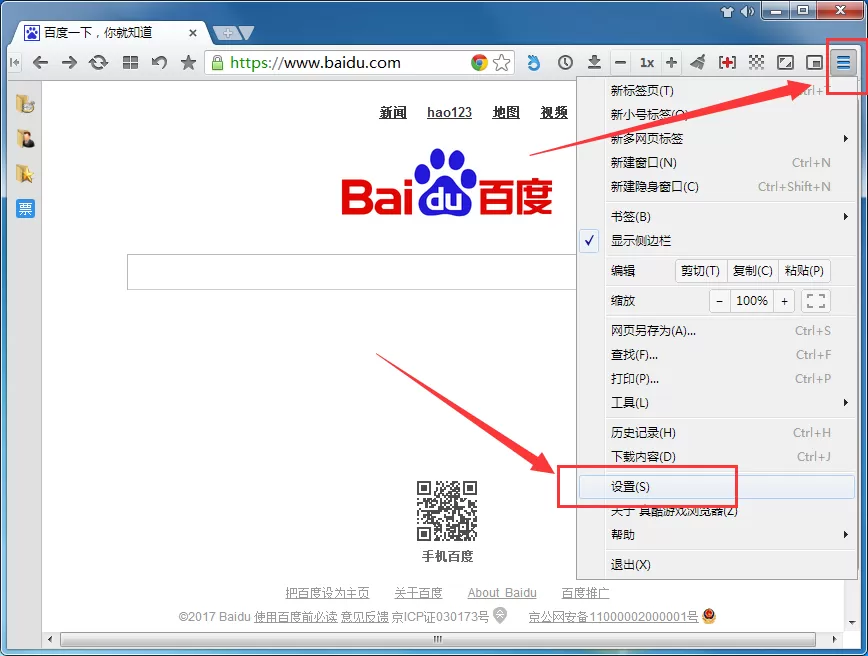868x656 pixels.
Task: Click the blue 票 sidebar icon
Action: click(25, 209)
